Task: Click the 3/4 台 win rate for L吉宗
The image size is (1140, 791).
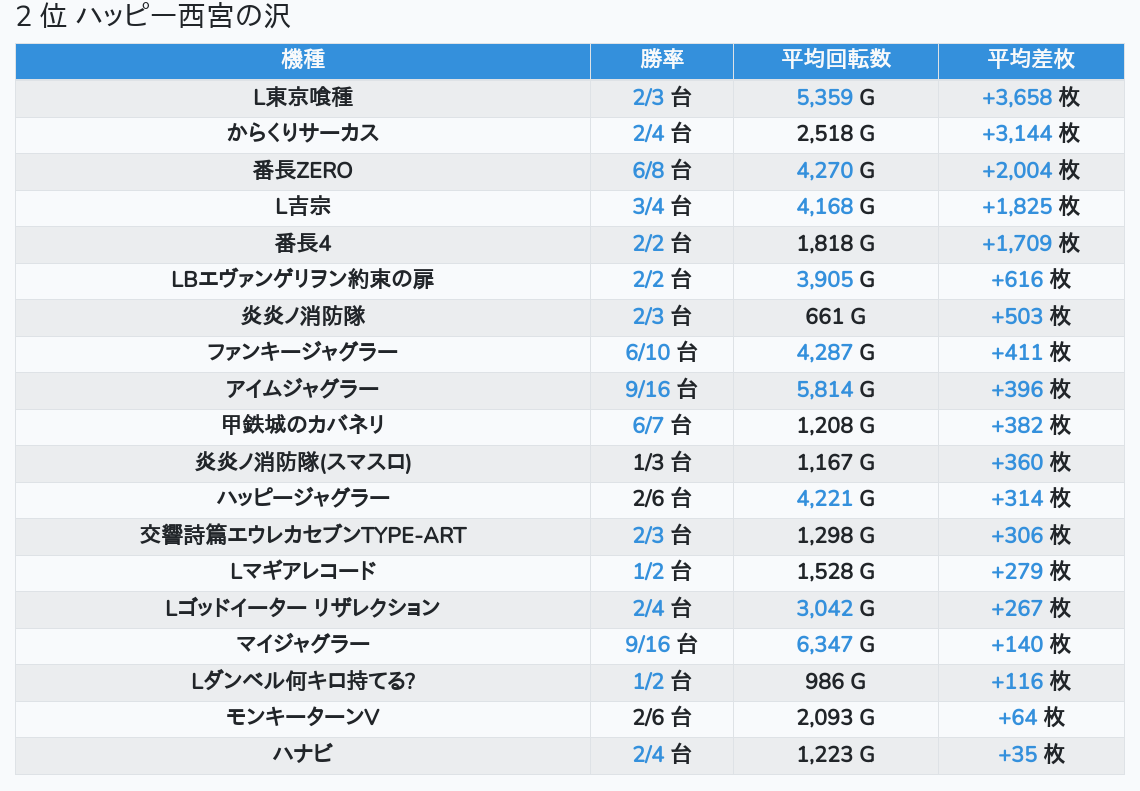Action: click(662, 207)
